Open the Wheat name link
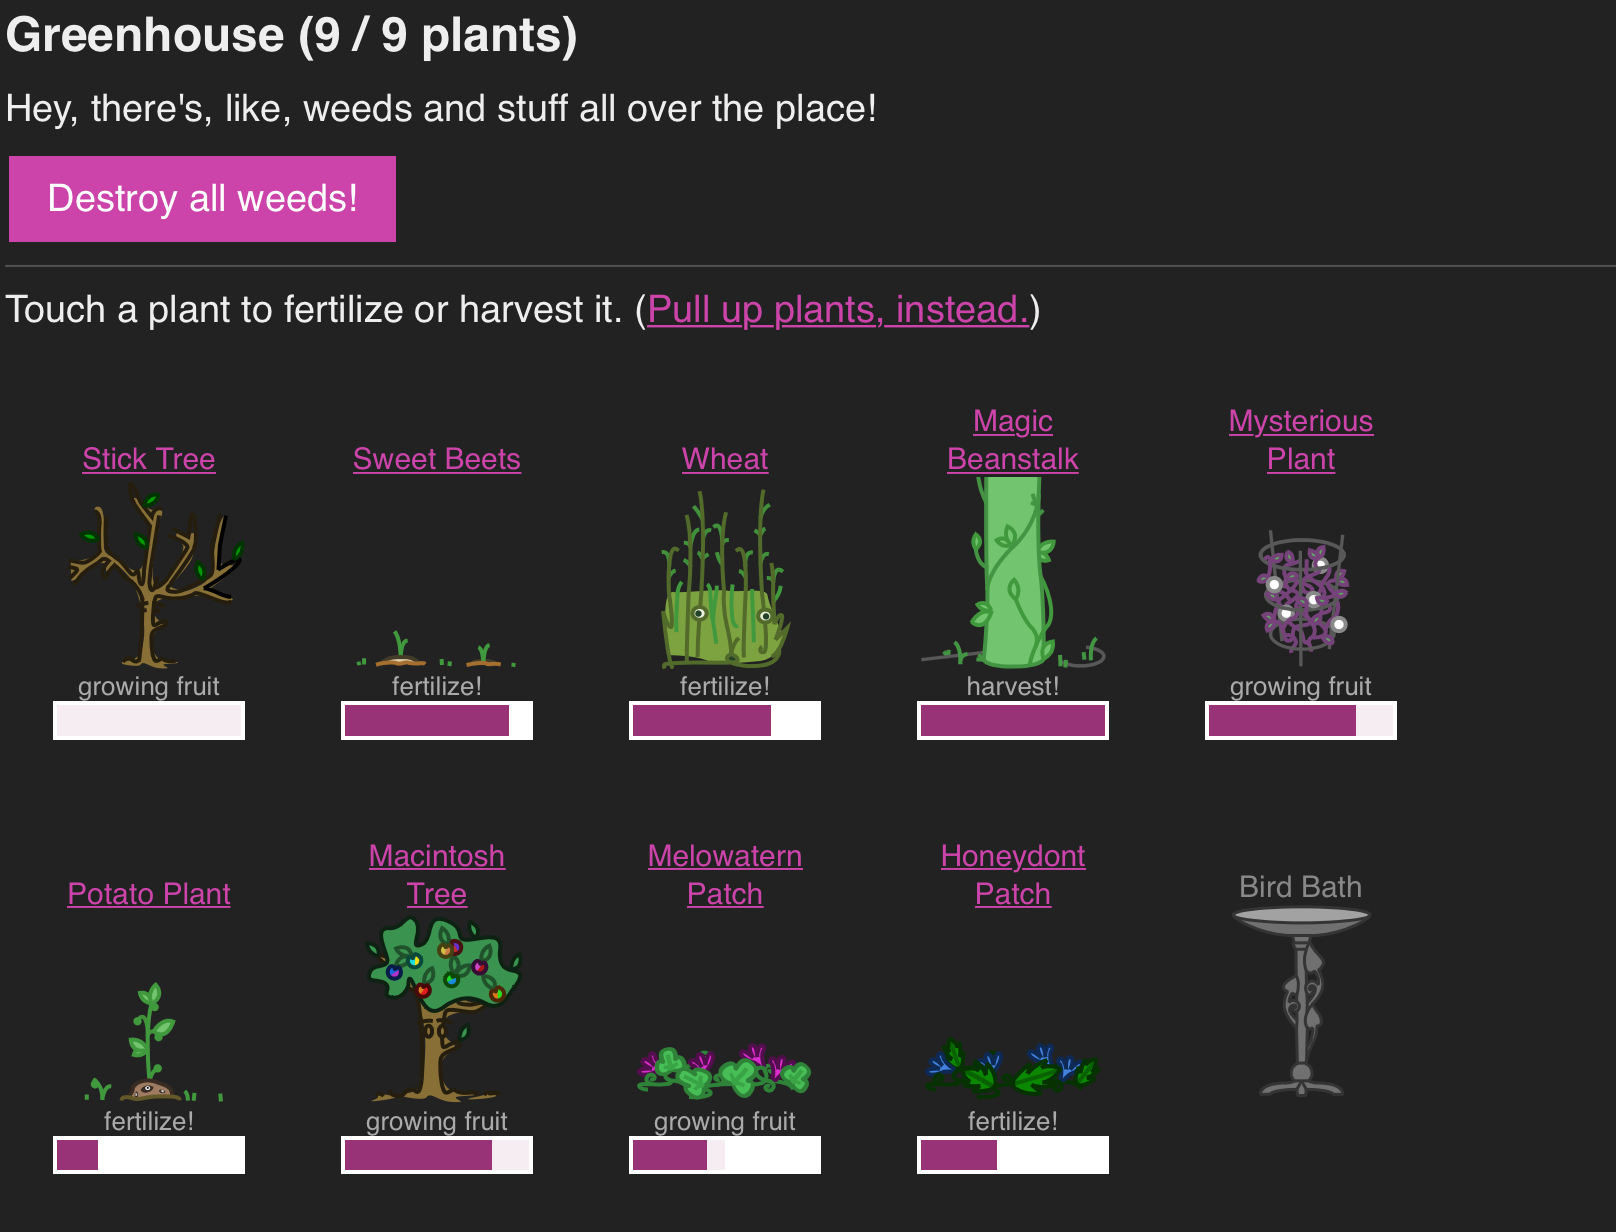 724,459
